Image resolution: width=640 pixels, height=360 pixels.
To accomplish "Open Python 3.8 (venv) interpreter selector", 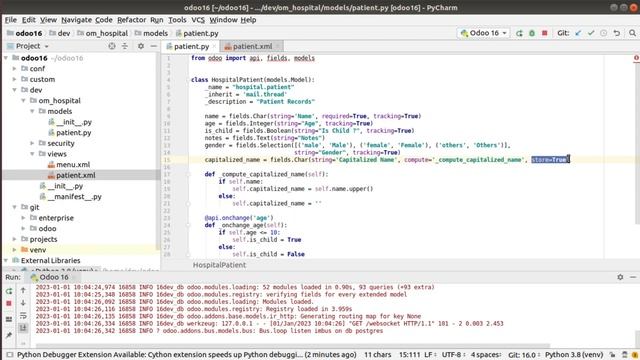I will (574, 355).
